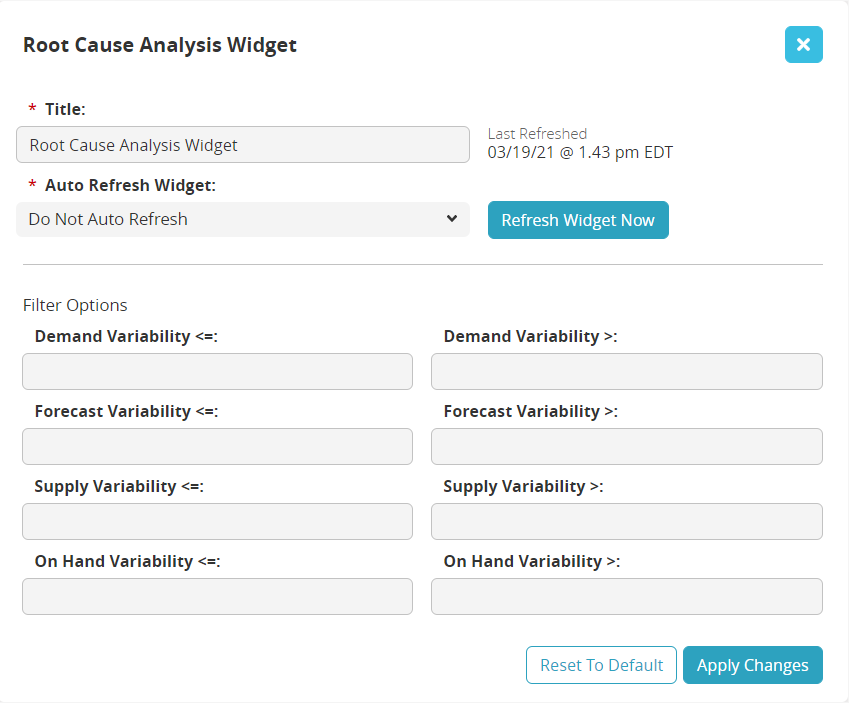Click the chevron arrow on Do Not Auto Refresh
Viewport: 849px width, 703px height.
452,218
